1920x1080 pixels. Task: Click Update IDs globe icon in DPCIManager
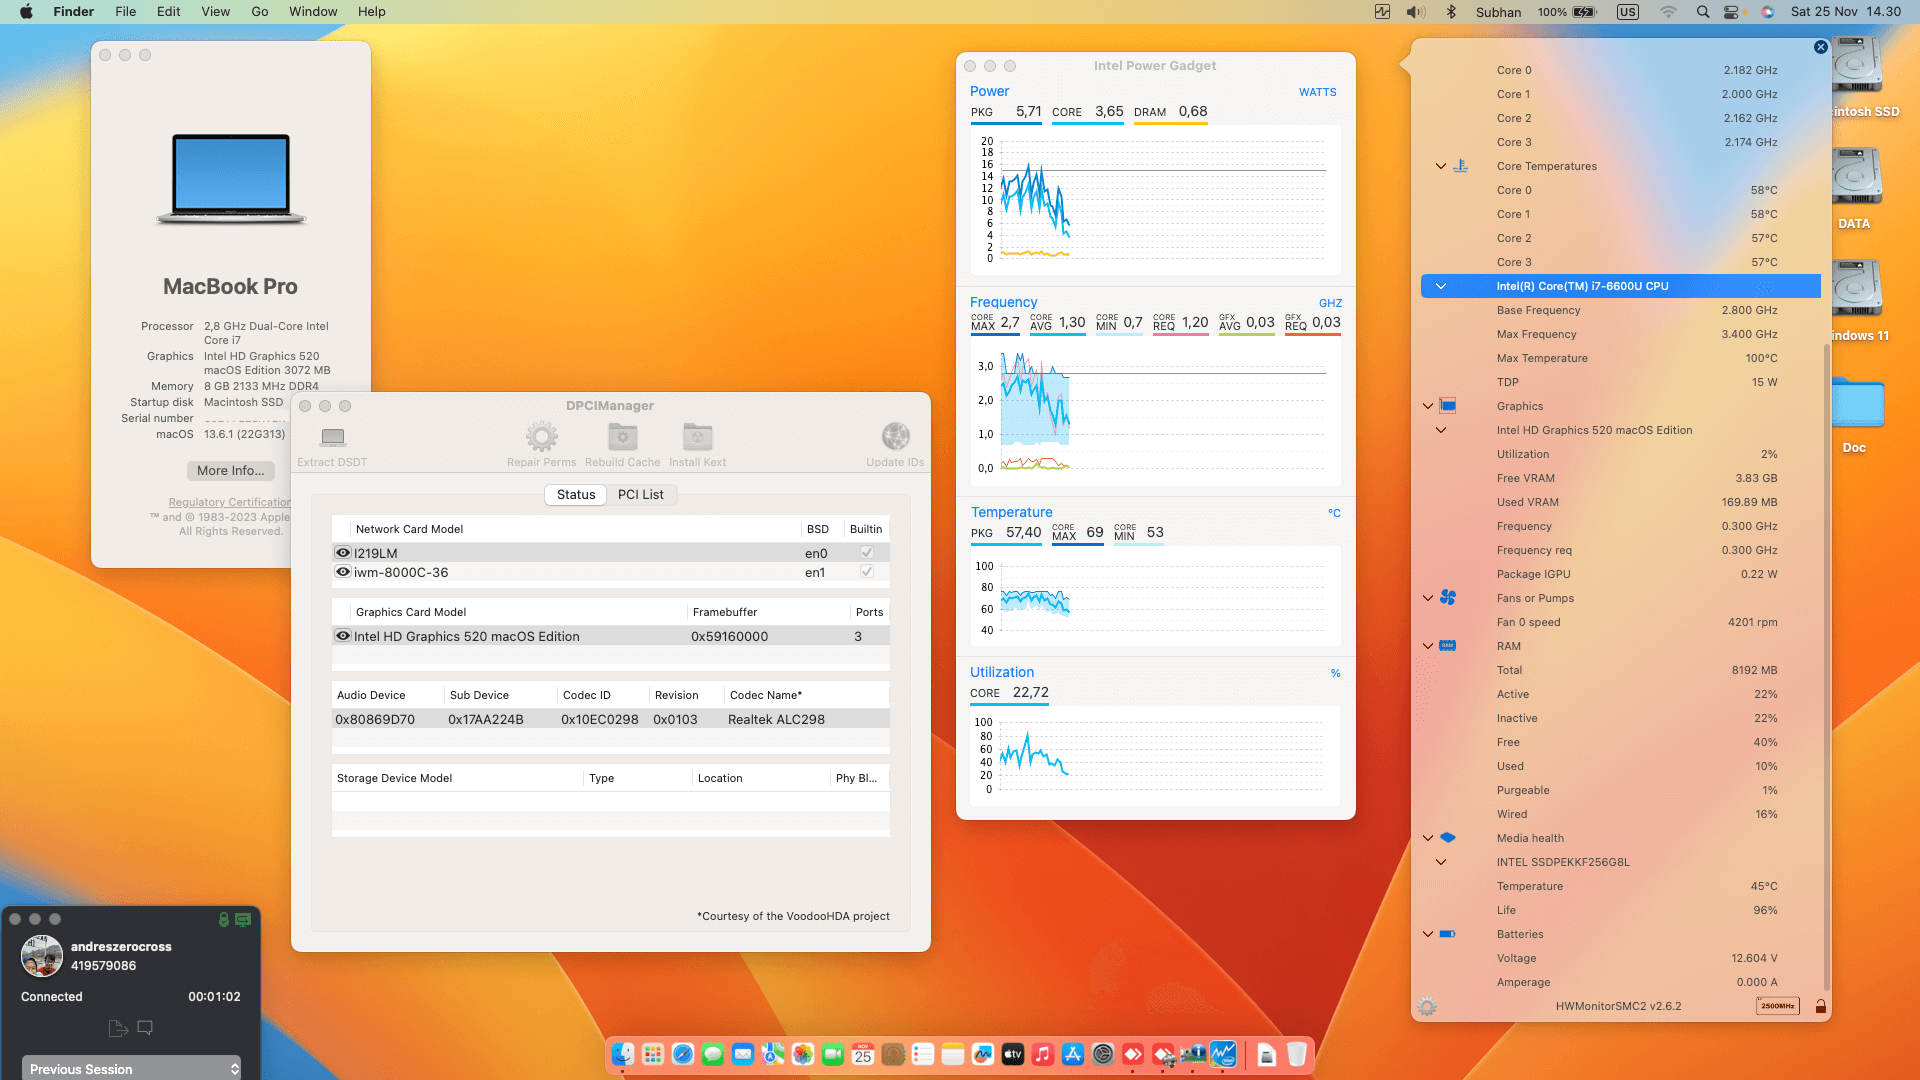point(895,437)
